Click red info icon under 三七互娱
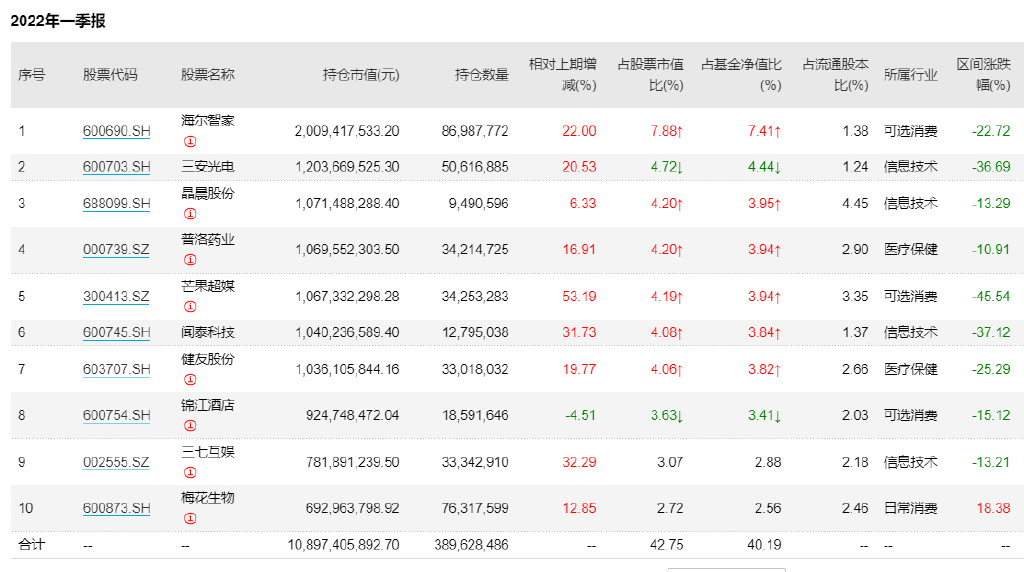The width and height of the screenshot is (1024, 572). click(x=190, y=472)
